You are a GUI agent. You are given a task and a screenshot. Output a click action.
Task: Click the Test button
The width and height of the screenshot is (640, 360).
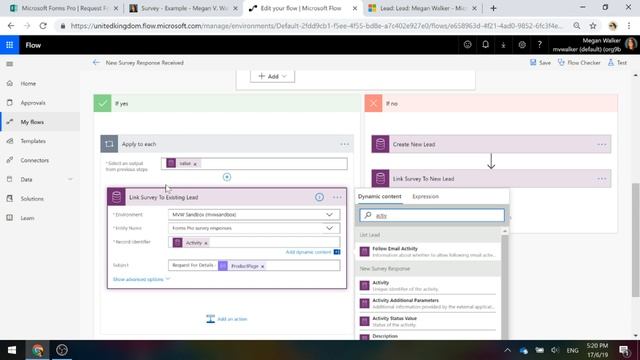tap(617, 63)
